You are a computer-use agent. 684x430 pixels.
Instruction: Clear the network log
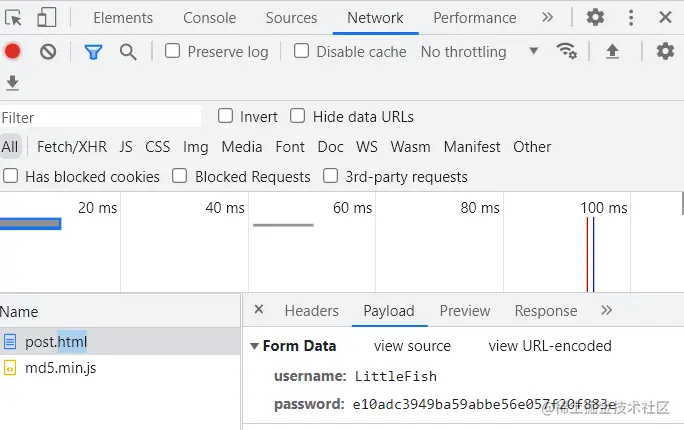(48, 52)
